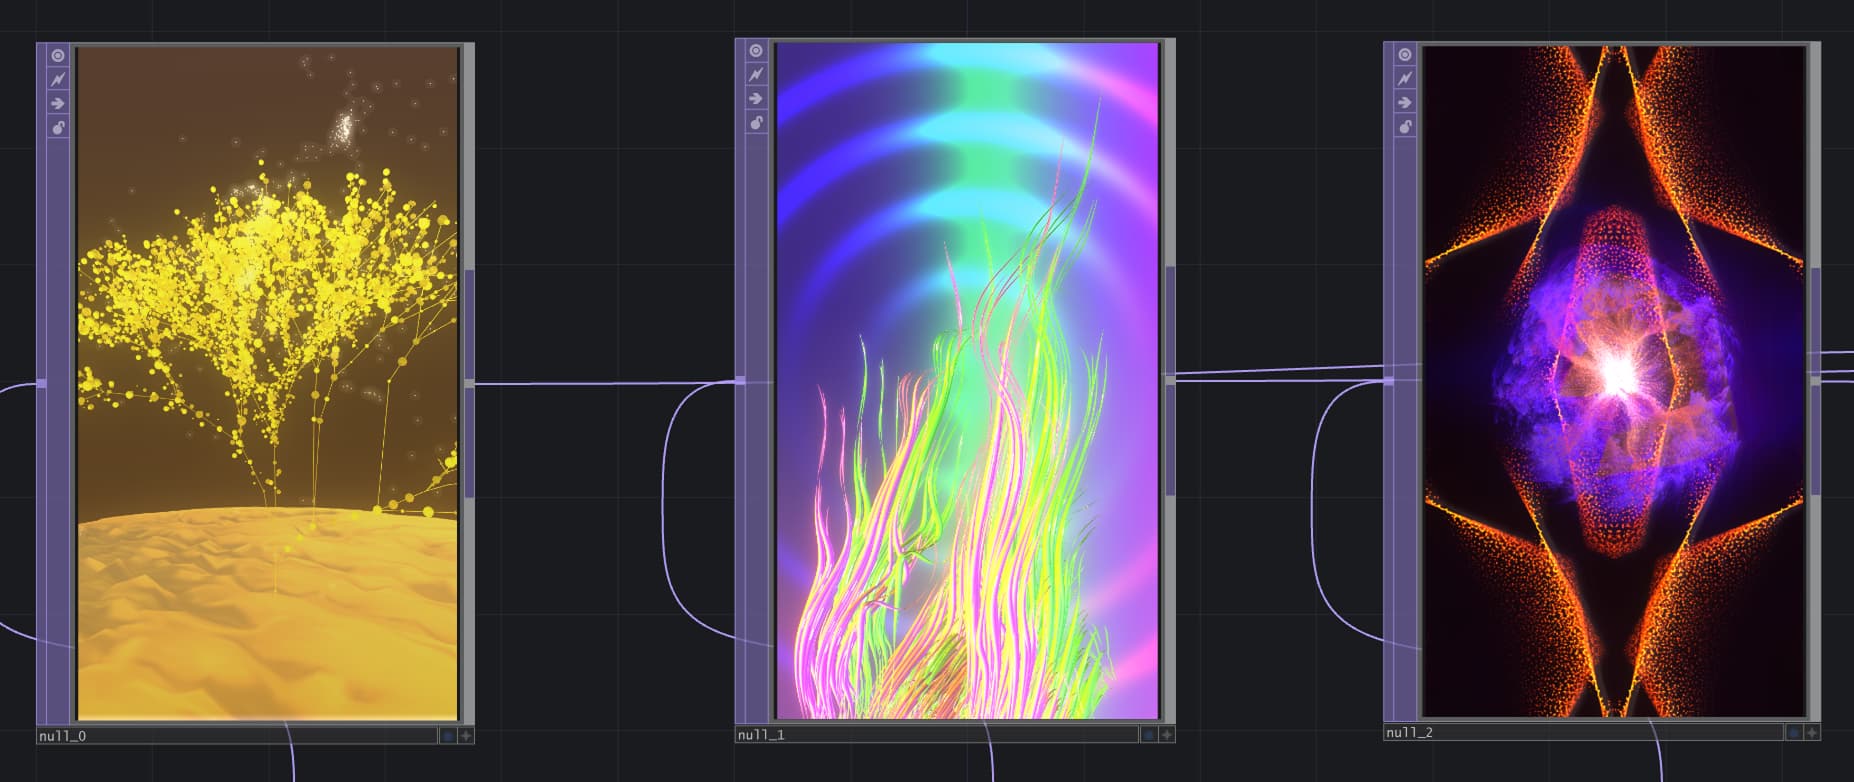This screenshot has width=1854, height=782.
Task: Select the wire between null_0 and null_1
Action: [x=605, y=383]
